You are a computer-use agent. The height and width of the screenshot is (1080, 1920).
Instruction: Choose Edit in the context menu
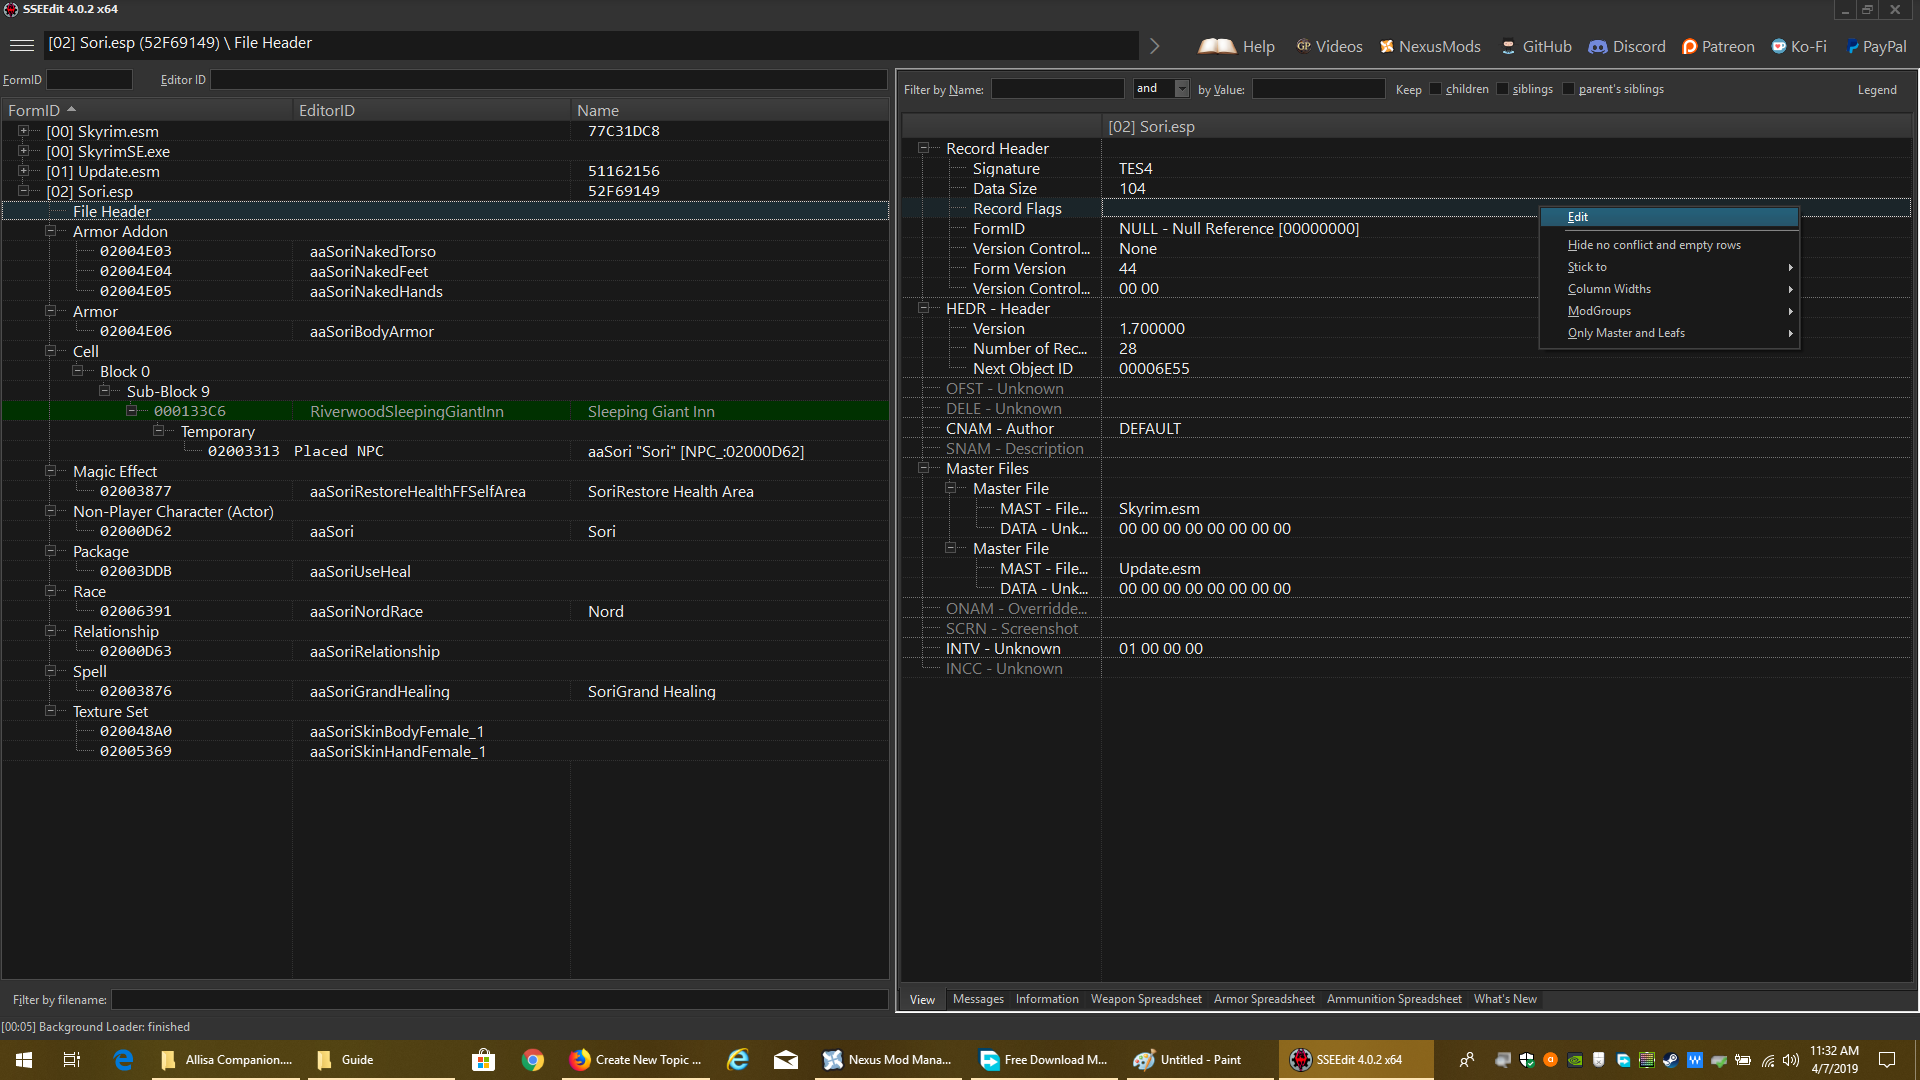tap(1669, 217)
